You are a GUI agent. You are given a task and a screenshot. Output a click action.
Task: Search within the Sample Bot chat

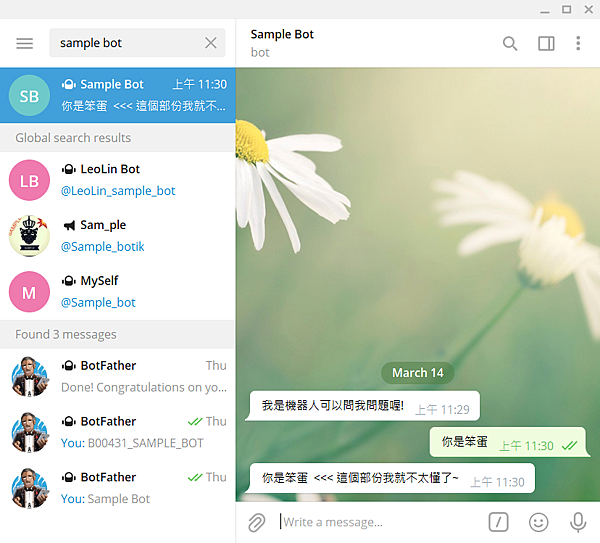pos(510,43)
